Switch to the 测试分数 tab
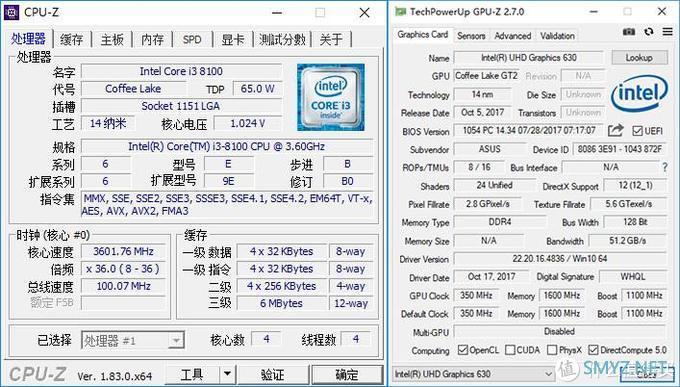The width and height of the screenshot is (680, 387). 282,39
